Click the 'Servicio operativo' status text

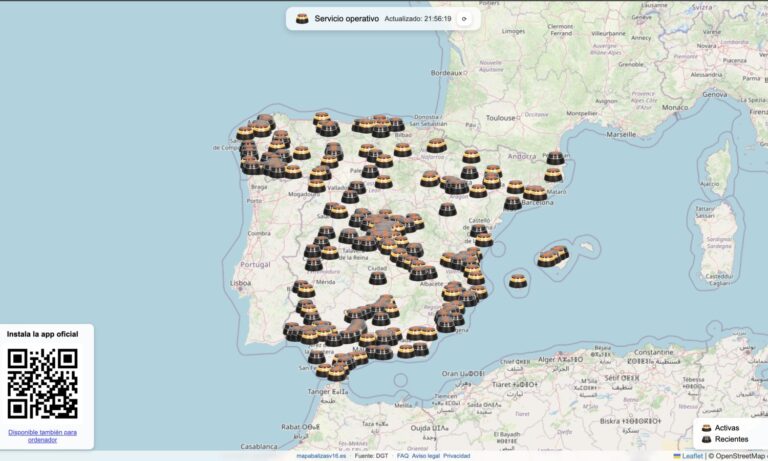coord(346,19)
